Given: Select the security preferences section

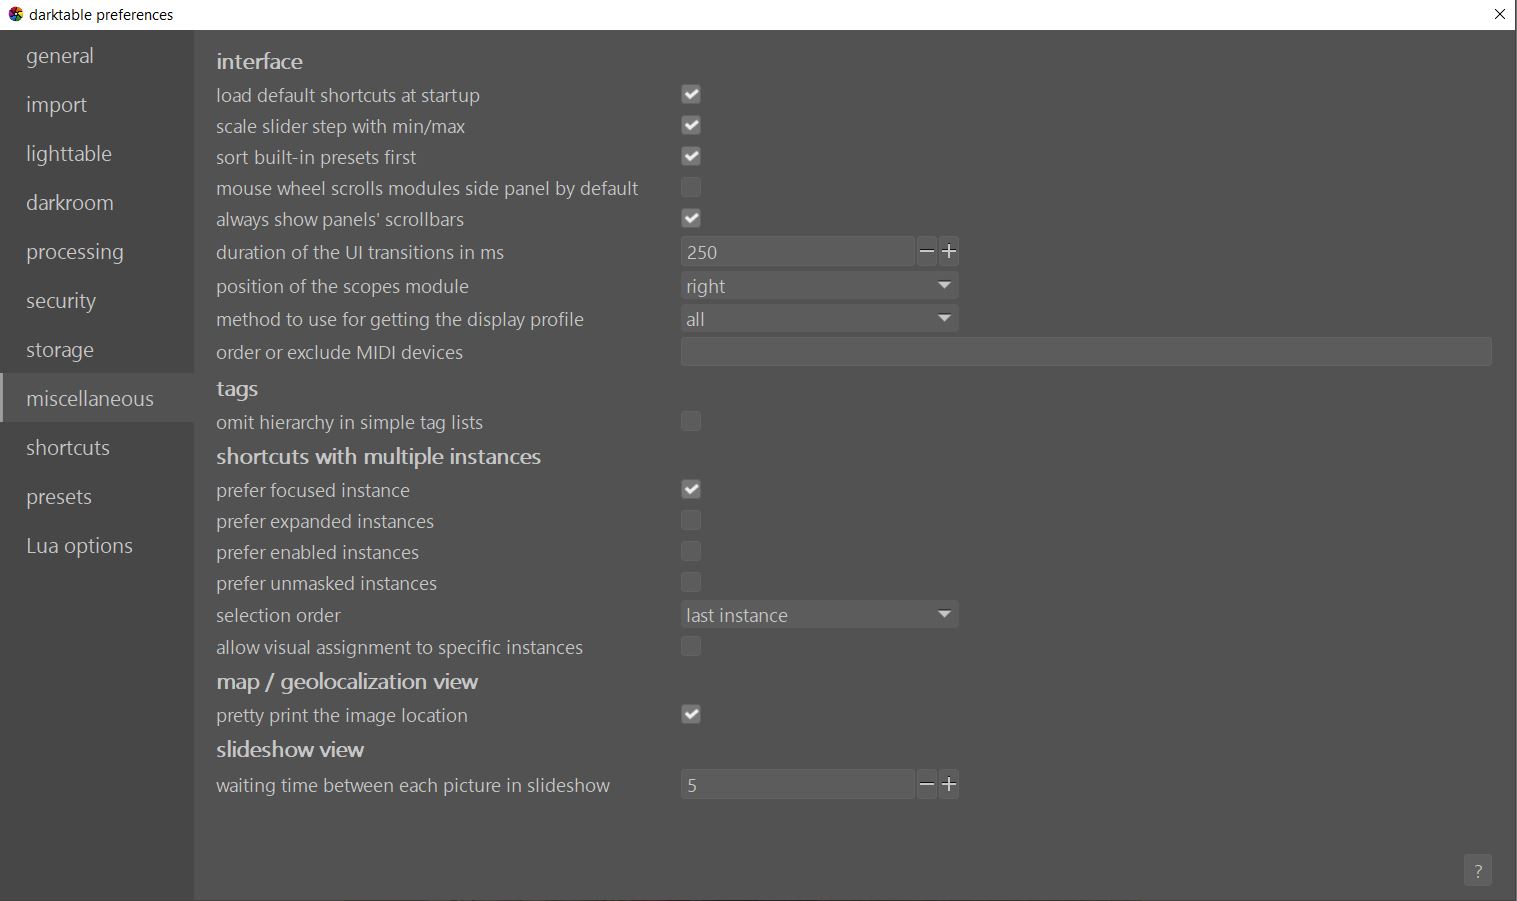Looking at the screenshot, I should pyautogui.click(x=61, y=300).
